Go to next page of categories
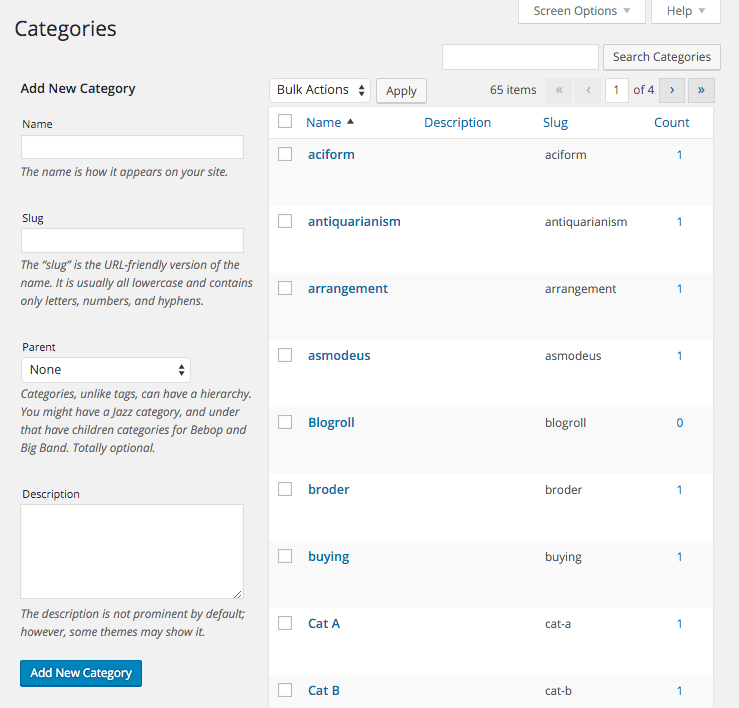This screenshot has width=739, height=708. pos(672,90)
